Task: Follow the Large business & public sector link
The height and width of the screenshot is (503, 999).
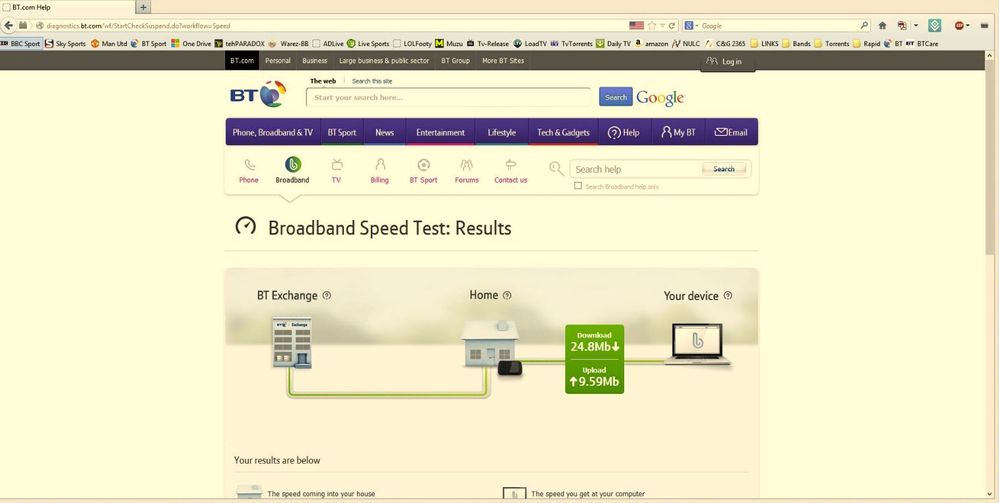Action: point(384,61)
